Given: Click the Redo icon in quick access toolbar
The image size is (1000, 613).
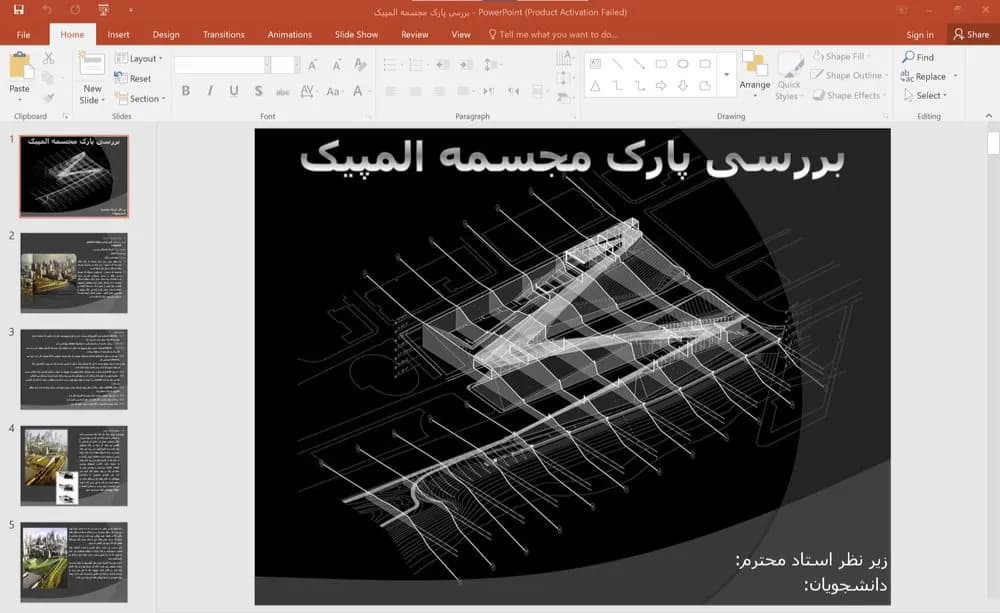Looking at the screenshot, I should [x=75, y=10].
